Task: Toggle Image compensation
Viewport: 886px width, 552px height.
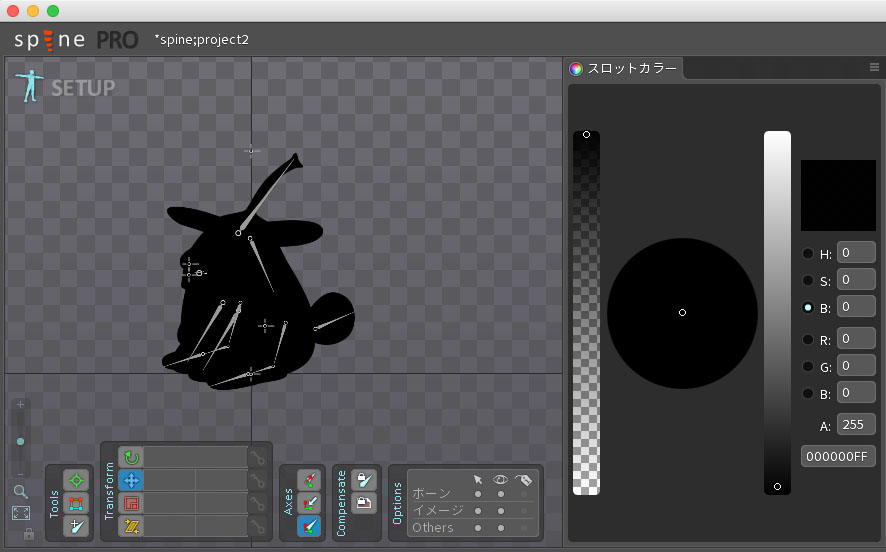Action: click(363, 503)
